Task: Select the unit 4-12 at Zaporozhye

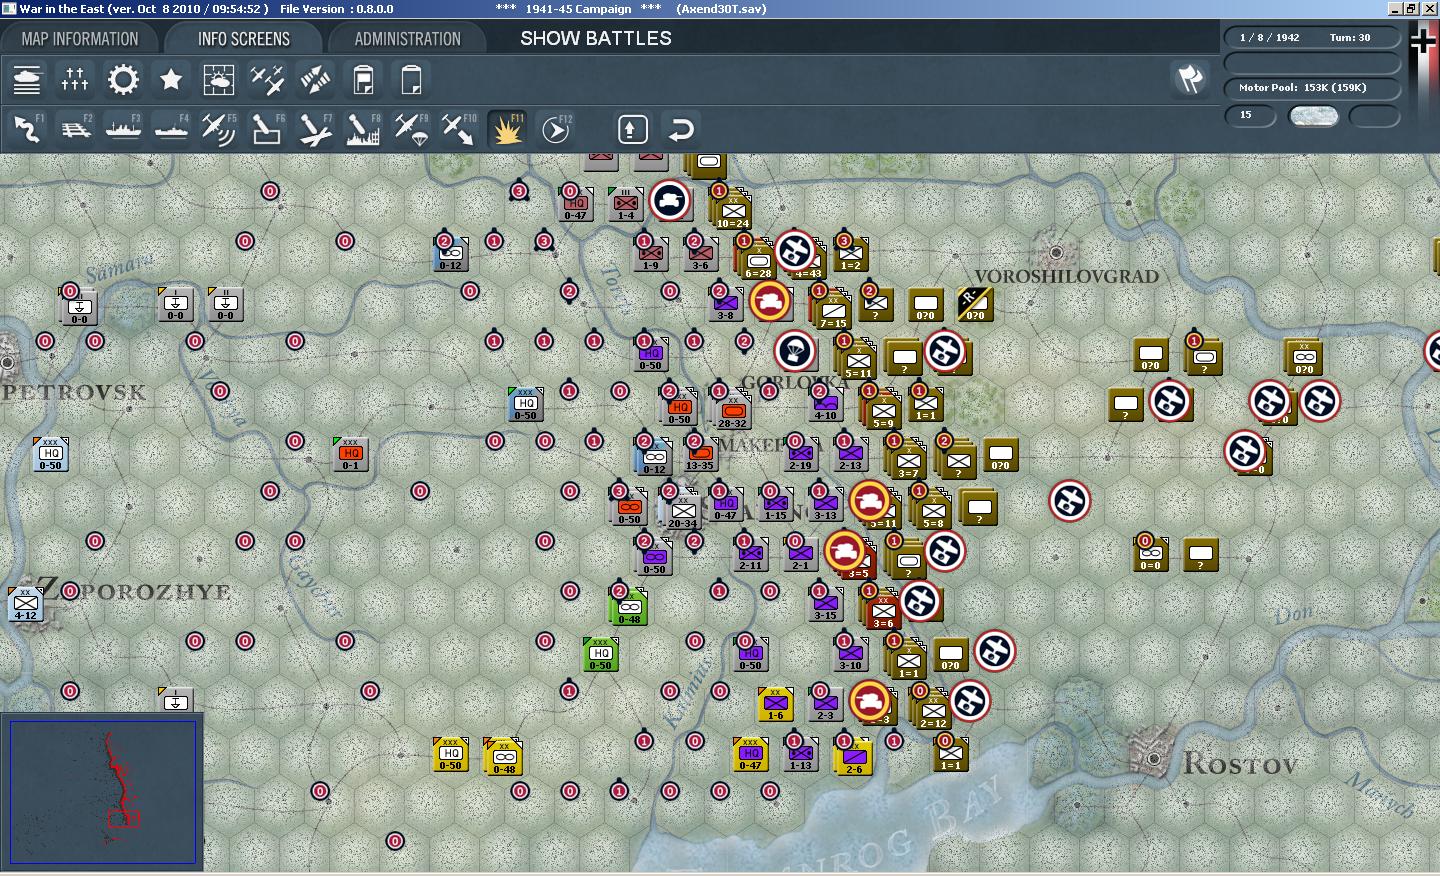Action: [x=26, y=604]
